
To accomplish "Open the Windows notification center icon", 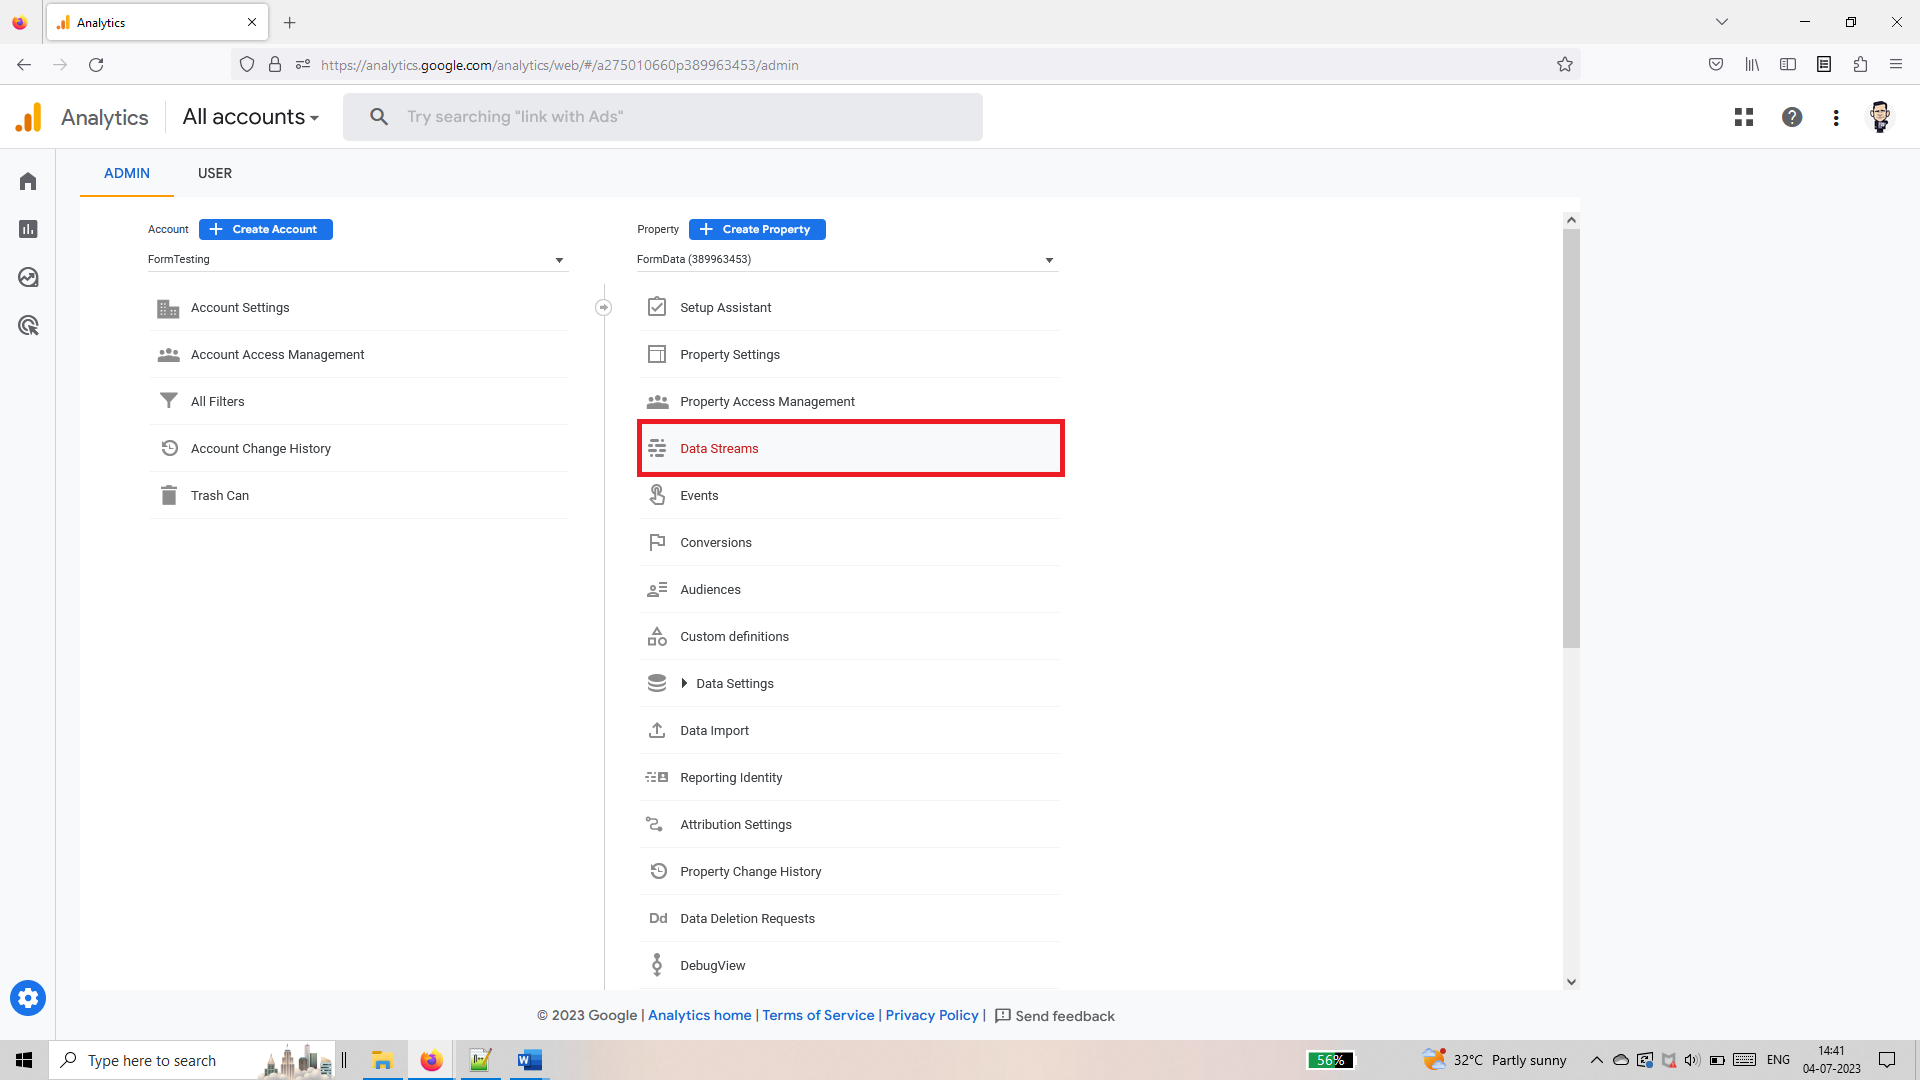I will click(1887, 1060).
